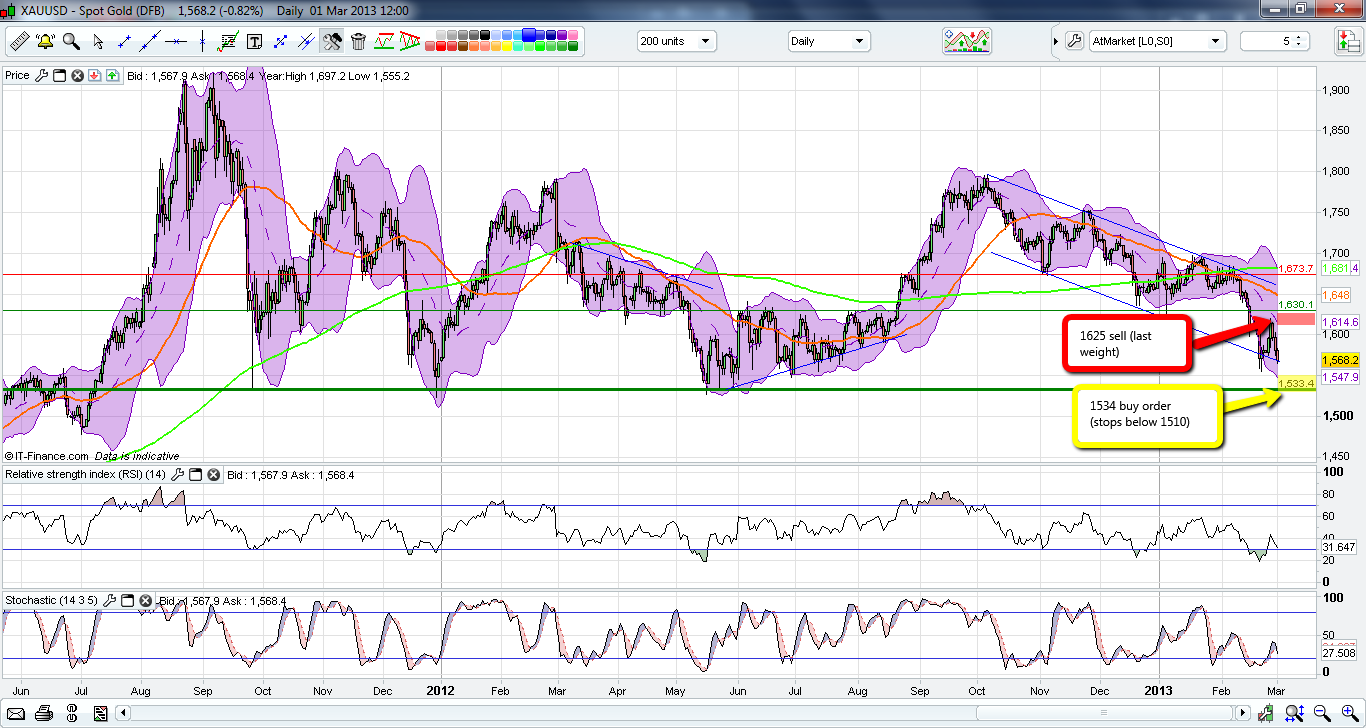1366x728 pixels.
Task: Select the ruler measurement tool
Action: tap(20, 41)
